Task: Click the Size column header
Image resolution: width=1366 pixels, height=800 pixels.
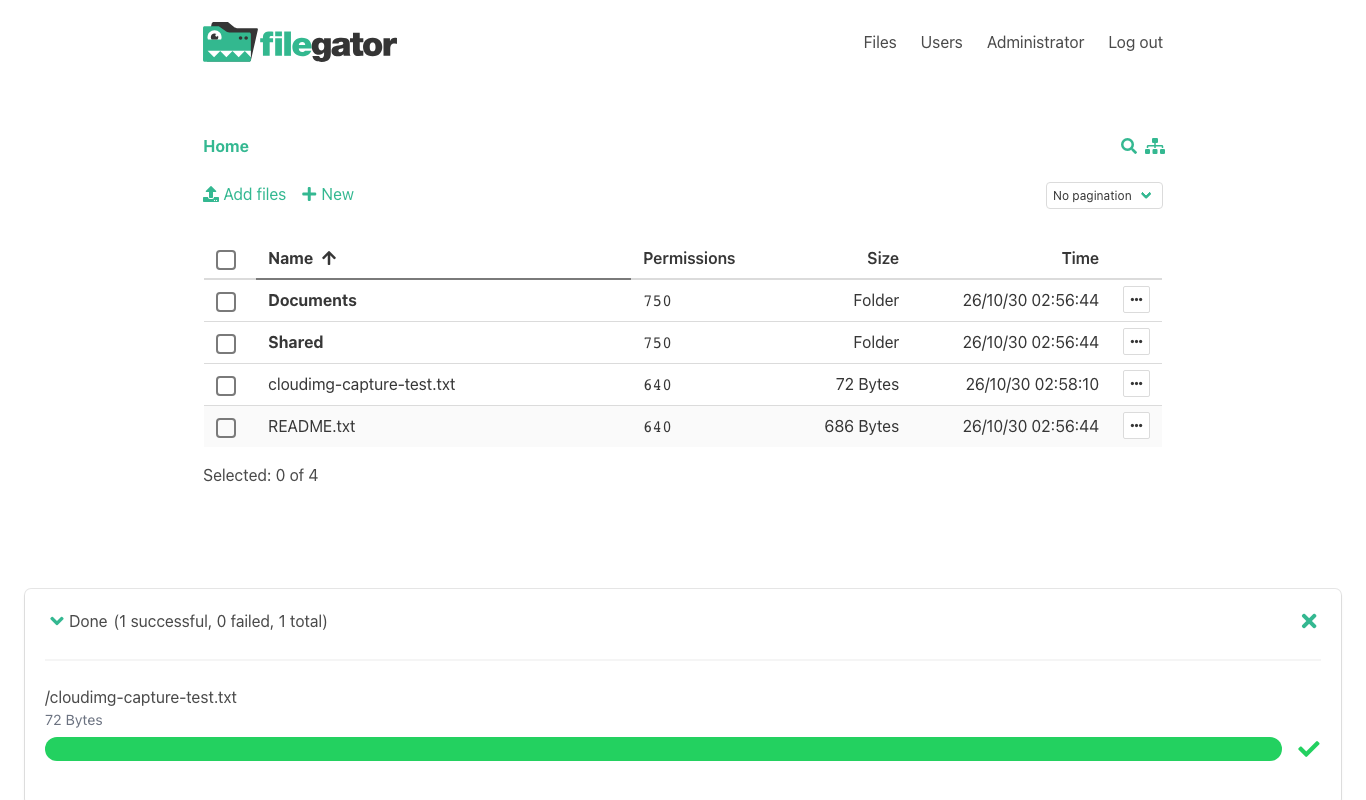Action: pos(883,258)
